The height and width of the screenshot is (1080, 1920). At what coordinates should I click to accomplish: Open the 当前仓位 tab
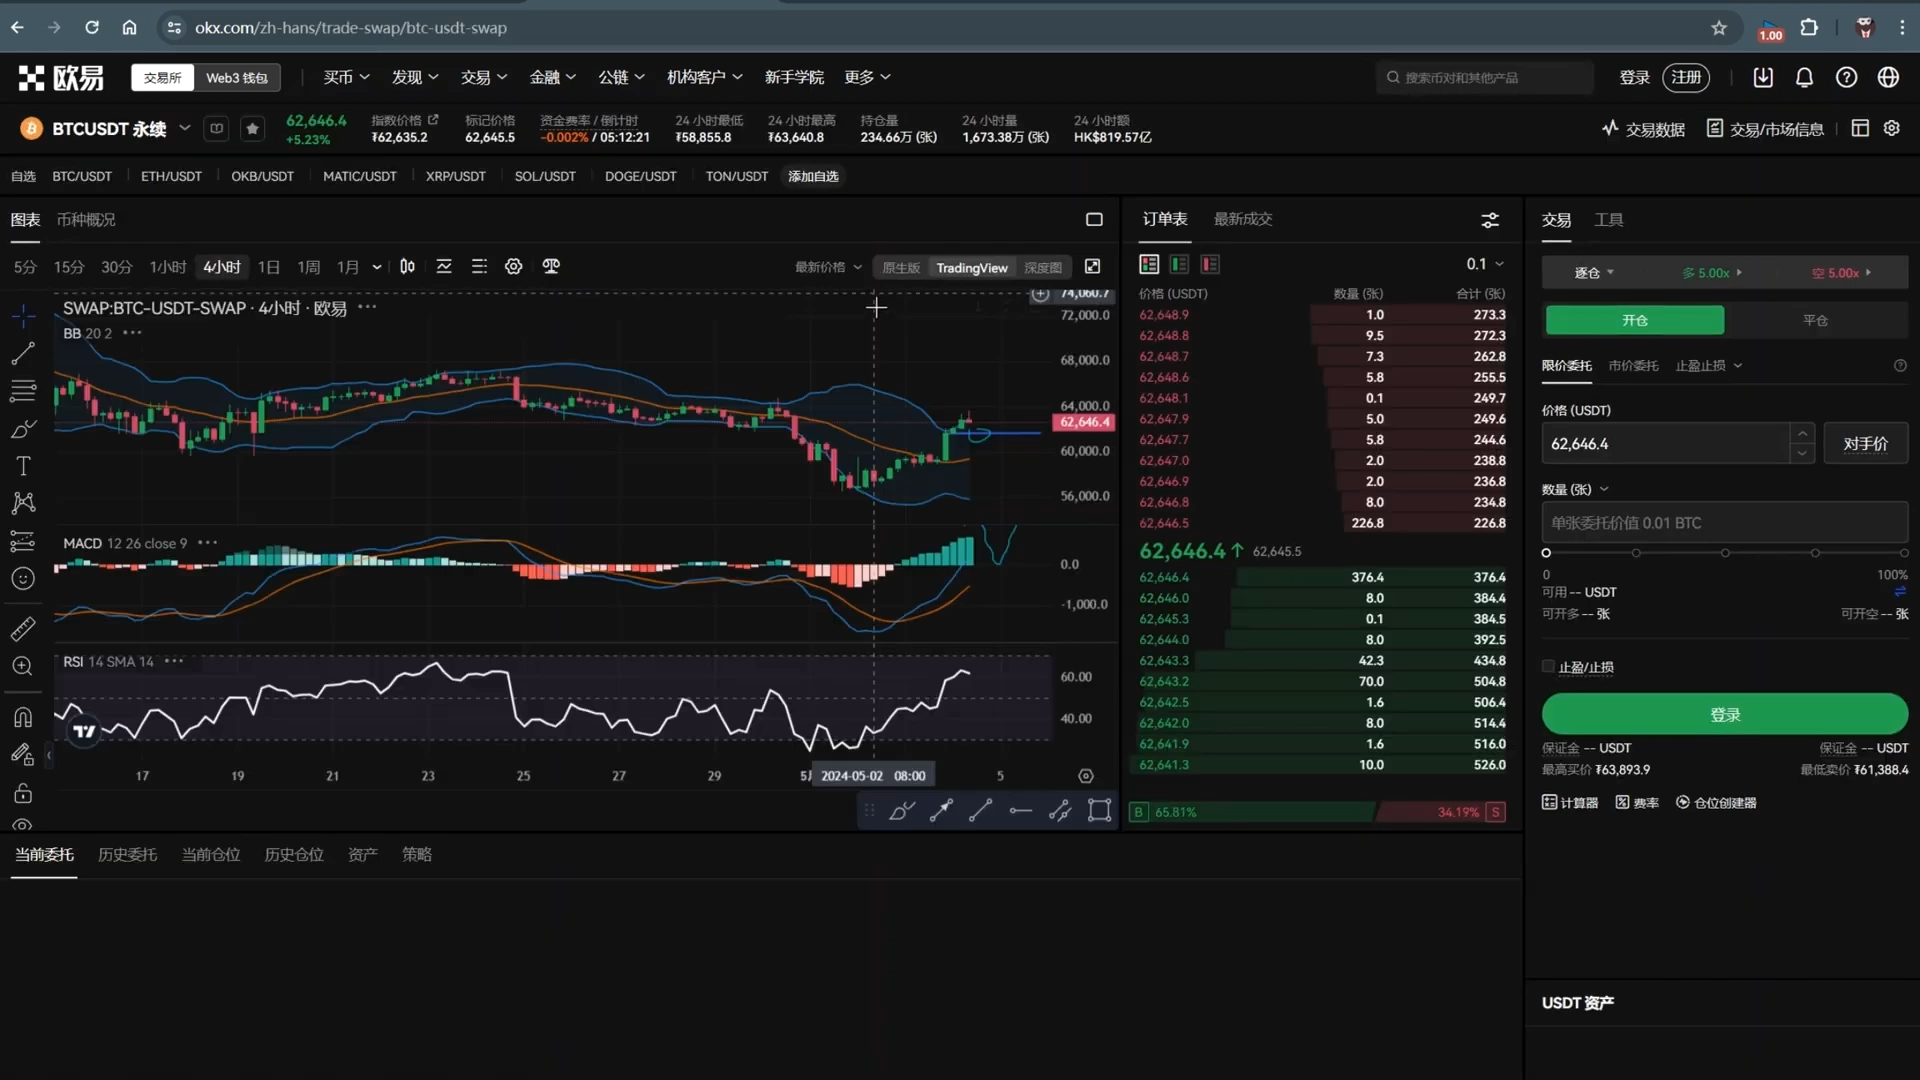[x=210, y=854]
